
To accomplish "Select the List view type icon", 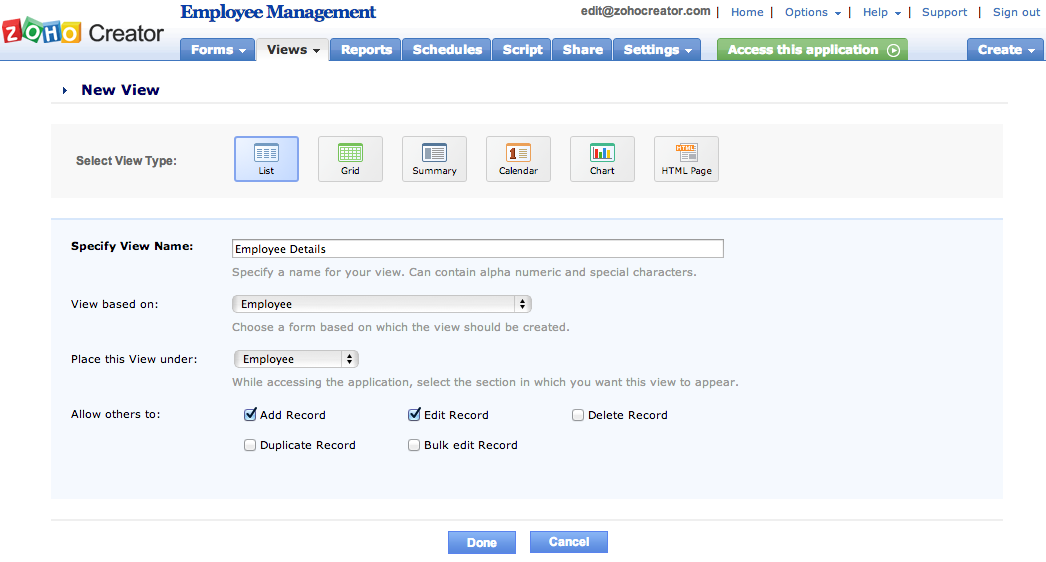I will (x=266, y=158).
